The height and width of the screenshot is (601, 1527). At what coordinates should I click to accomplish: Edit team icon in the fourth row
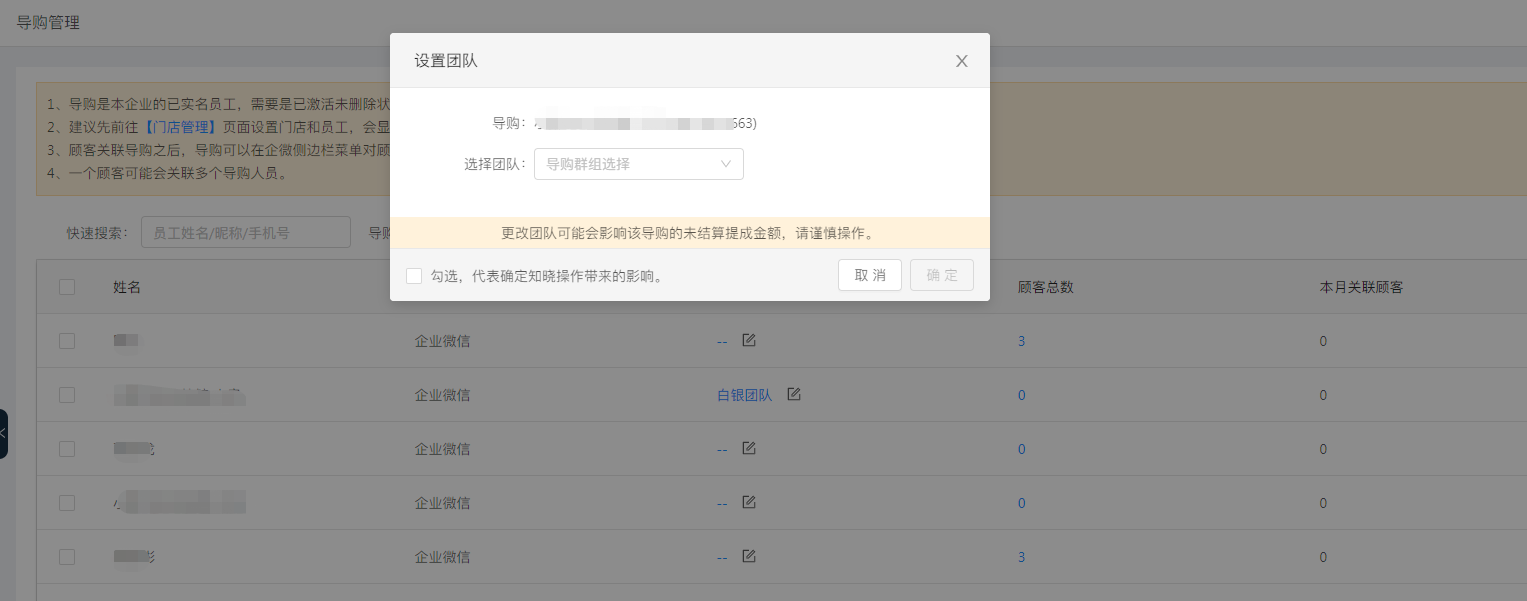(748, 502)
